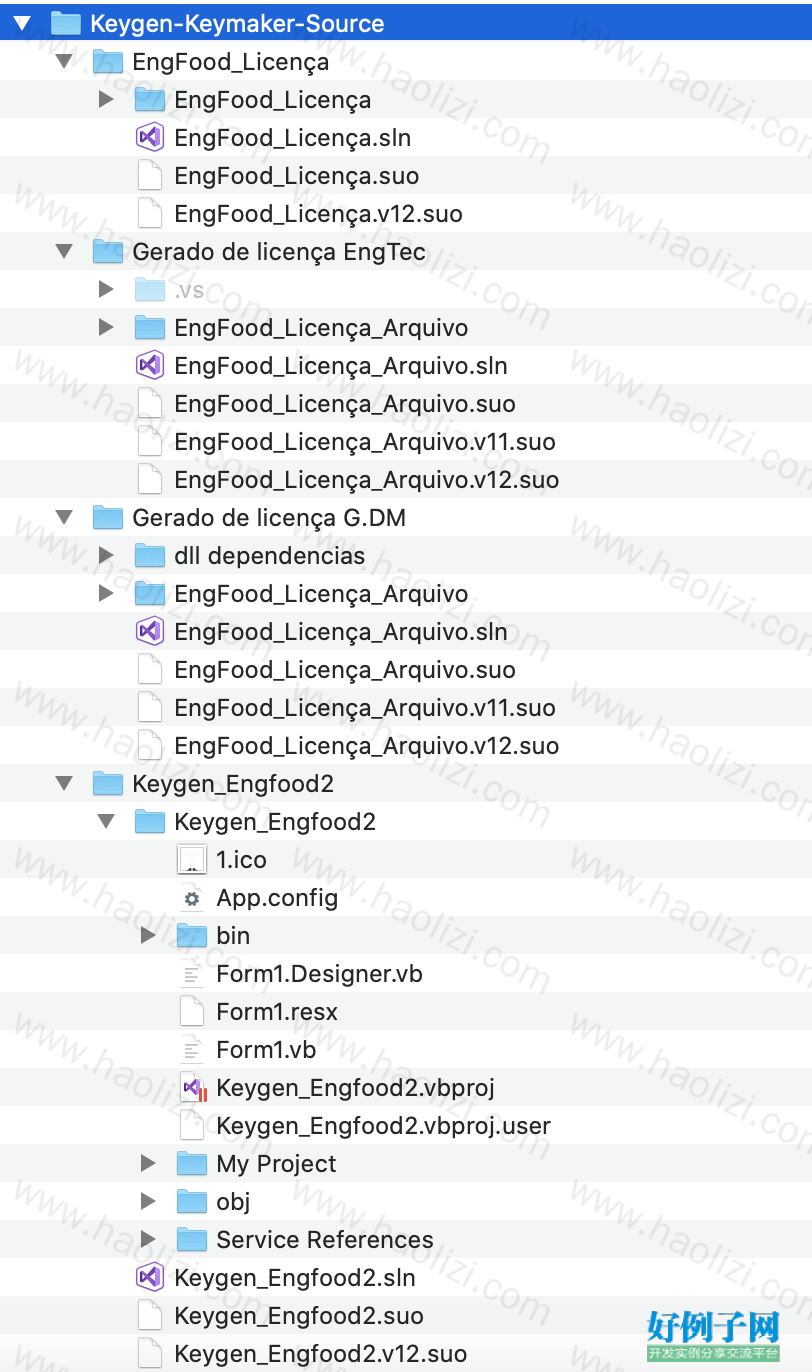This screenshot has width=812, height=1372.
Task: Click the My Project folder icon
Action: 192,1163
